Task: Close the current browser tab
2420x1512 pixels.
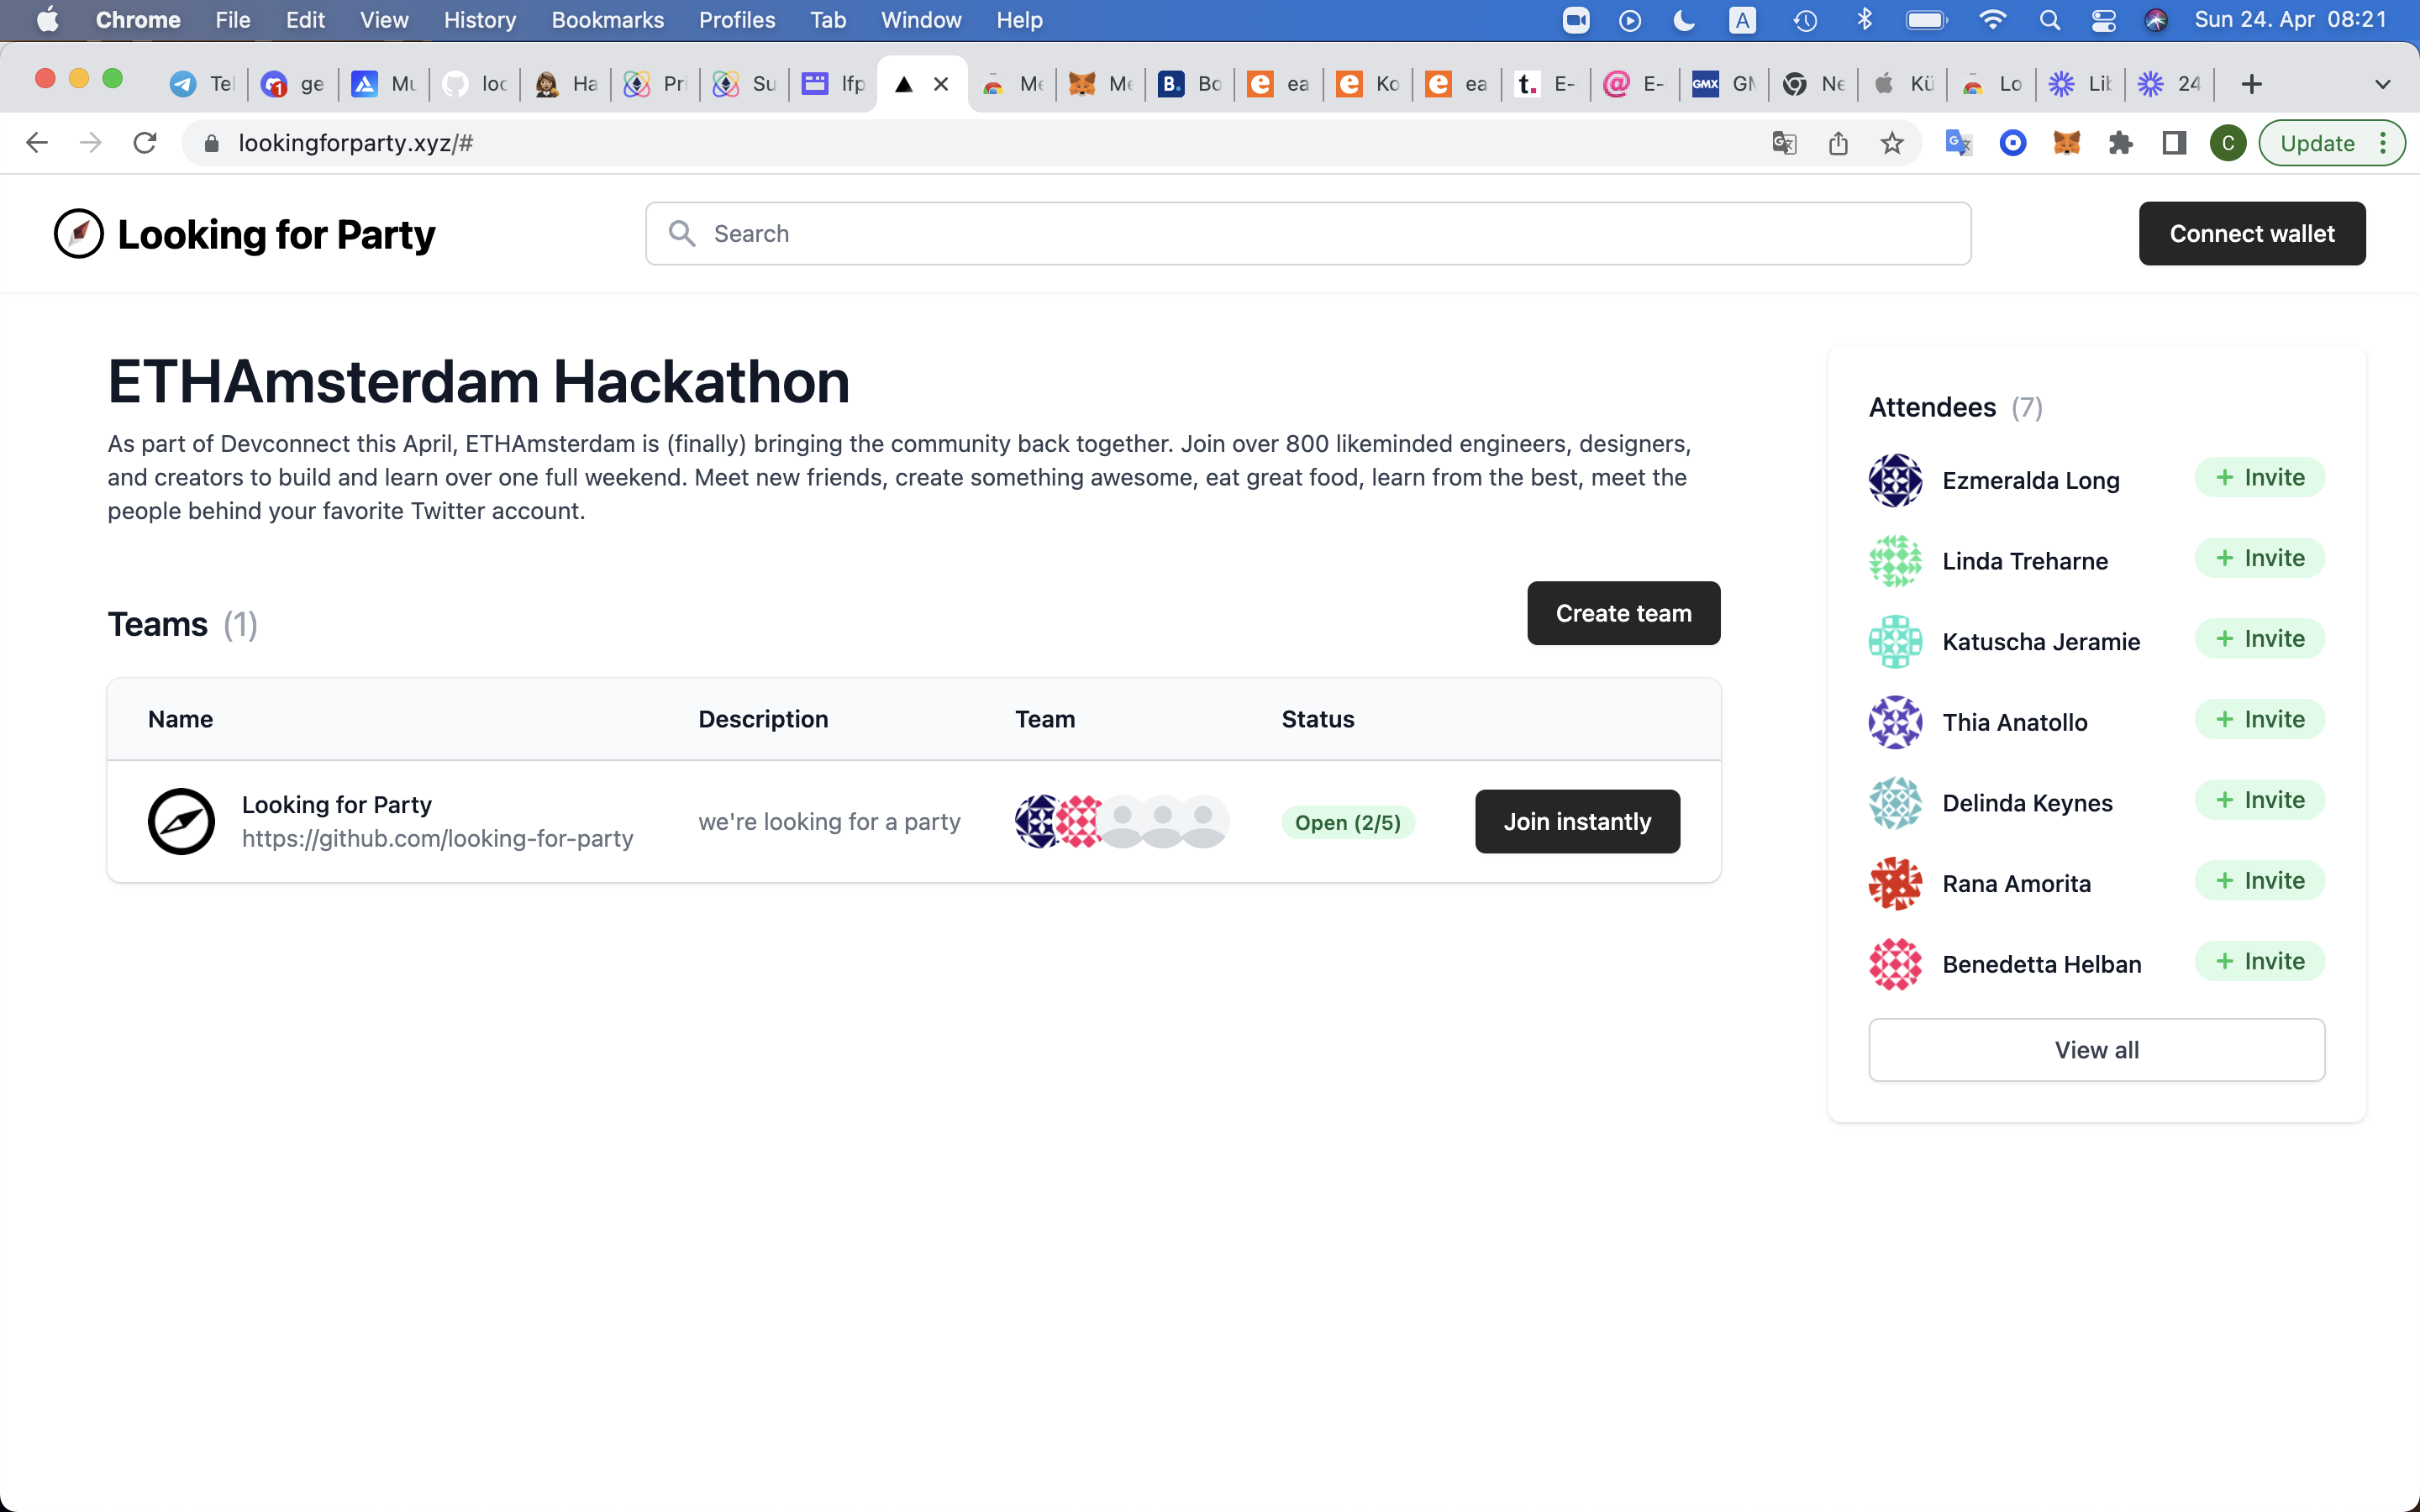Action: pos(941,84)
